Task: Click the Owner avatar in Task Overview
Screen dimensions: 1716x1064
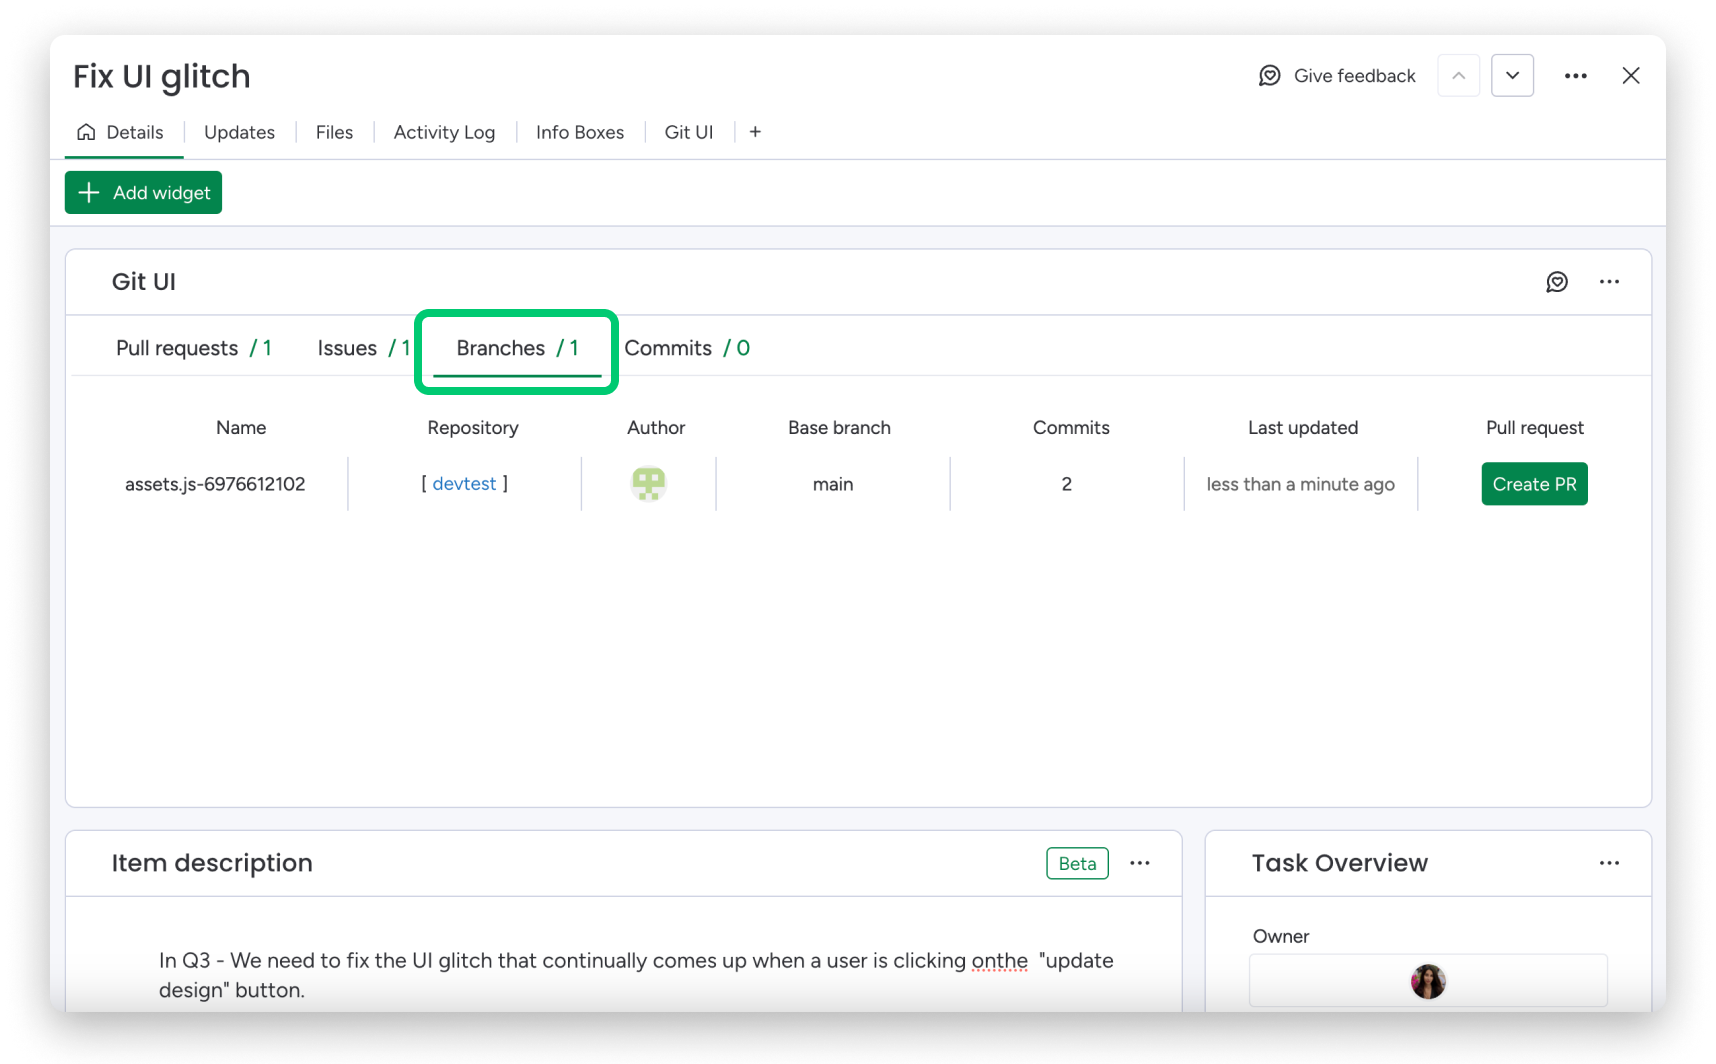Action: 1428,981
